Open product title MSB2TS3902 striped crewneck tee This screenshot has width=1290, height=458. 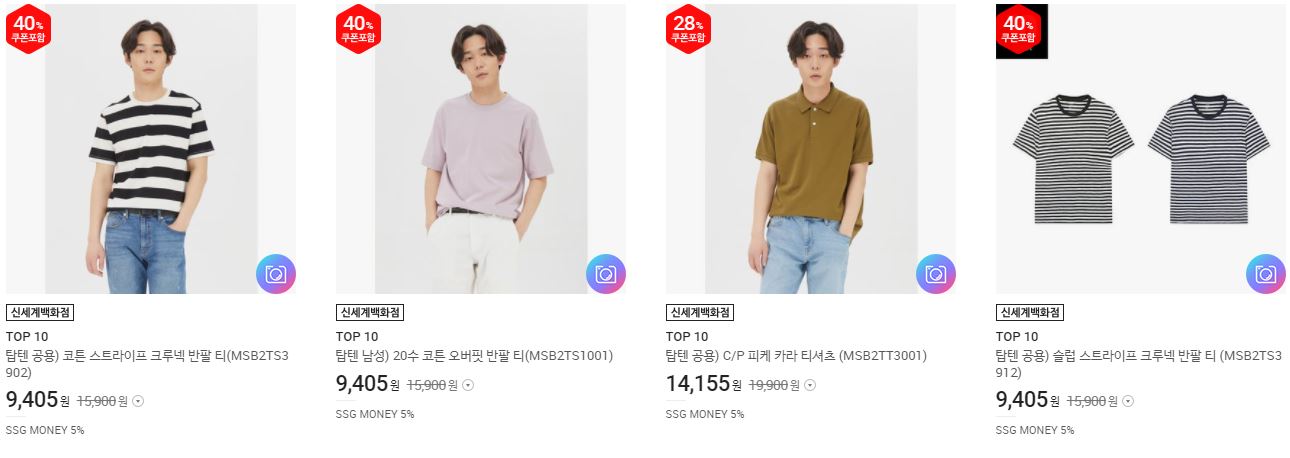click(x=147, y=364)
